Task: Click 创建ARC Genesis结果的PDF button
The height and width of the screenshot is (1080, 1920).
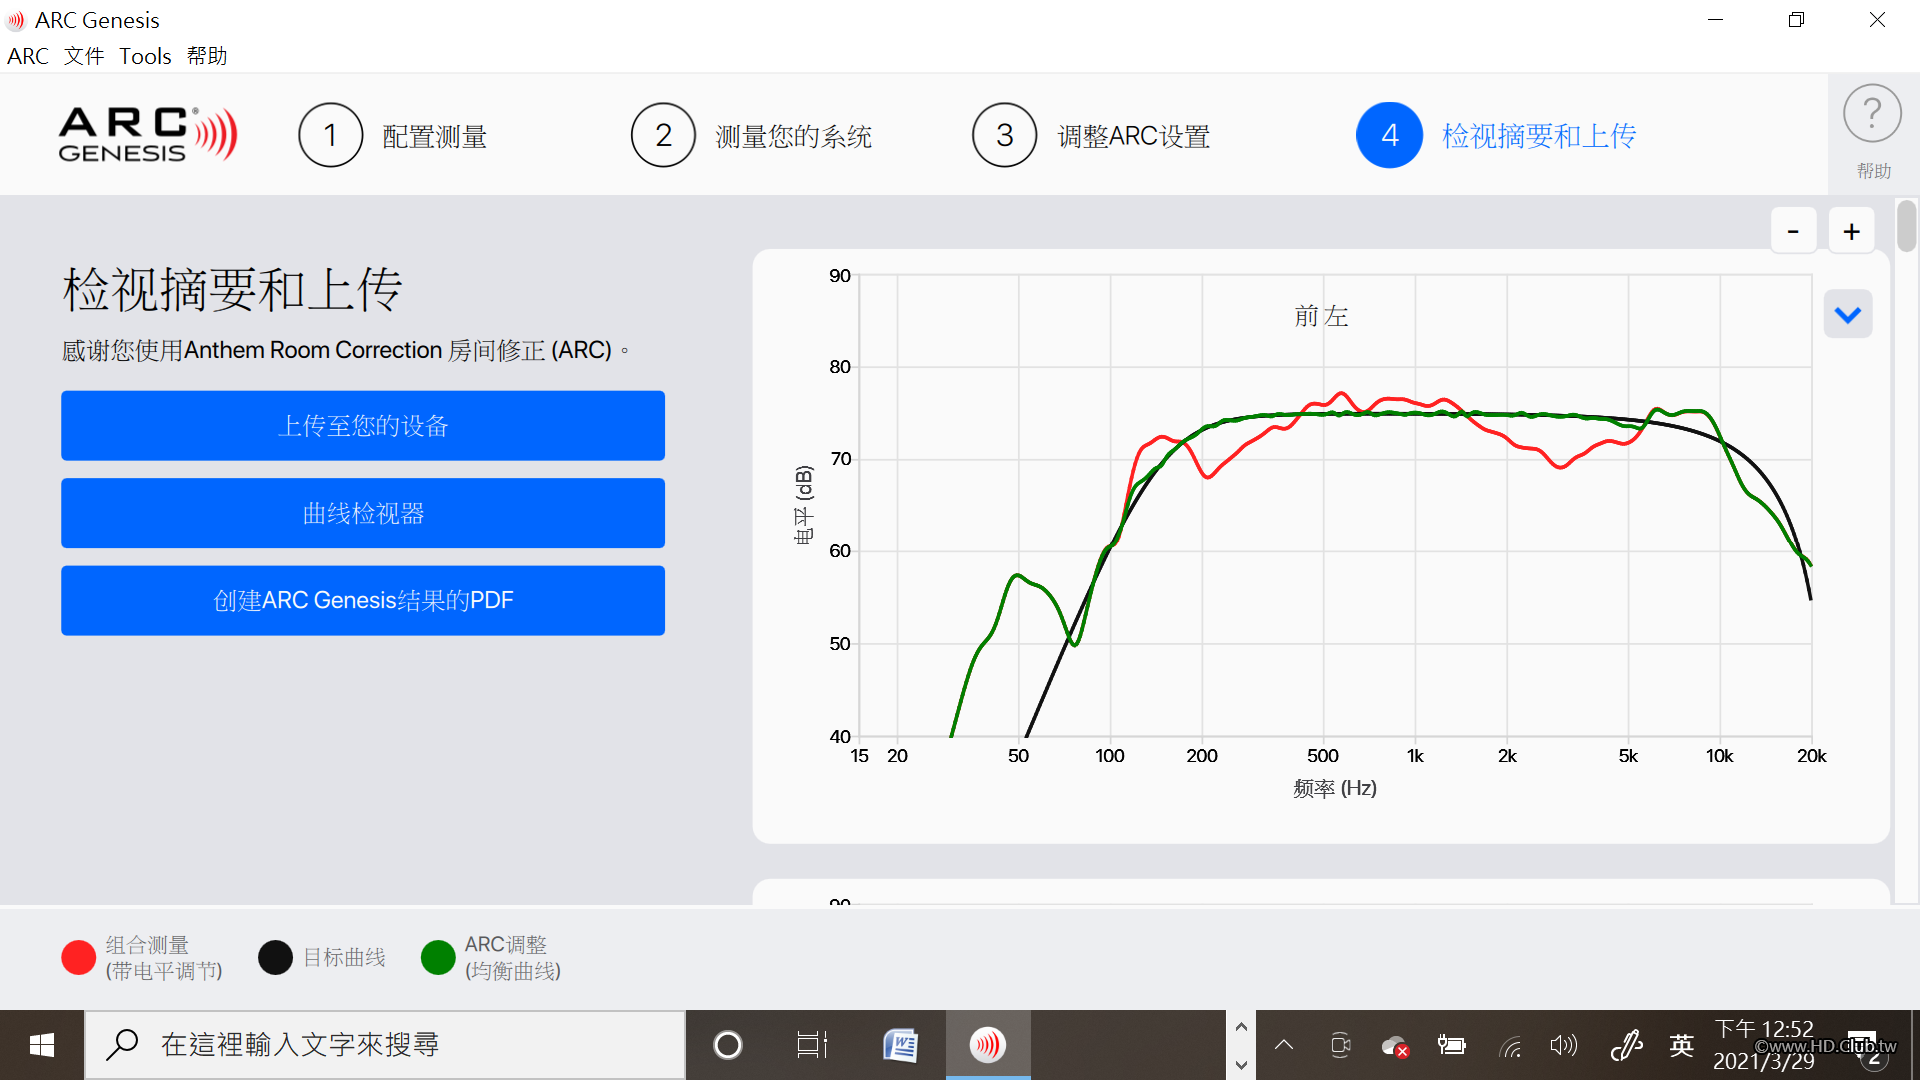Action: 363,600
